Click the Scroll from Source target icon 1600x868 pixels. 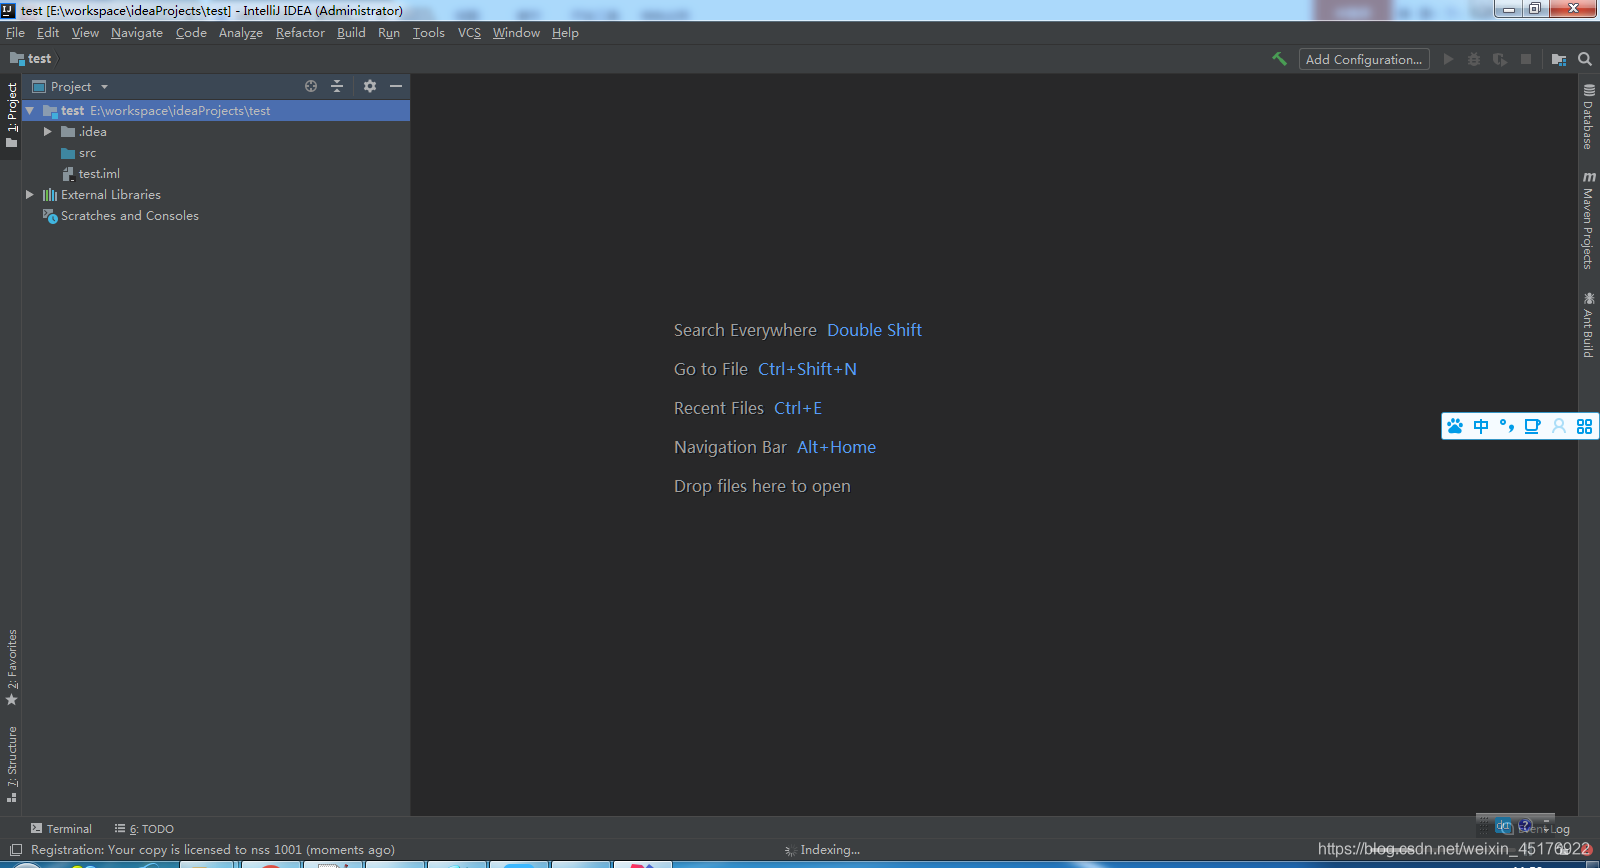coord(311,86)
